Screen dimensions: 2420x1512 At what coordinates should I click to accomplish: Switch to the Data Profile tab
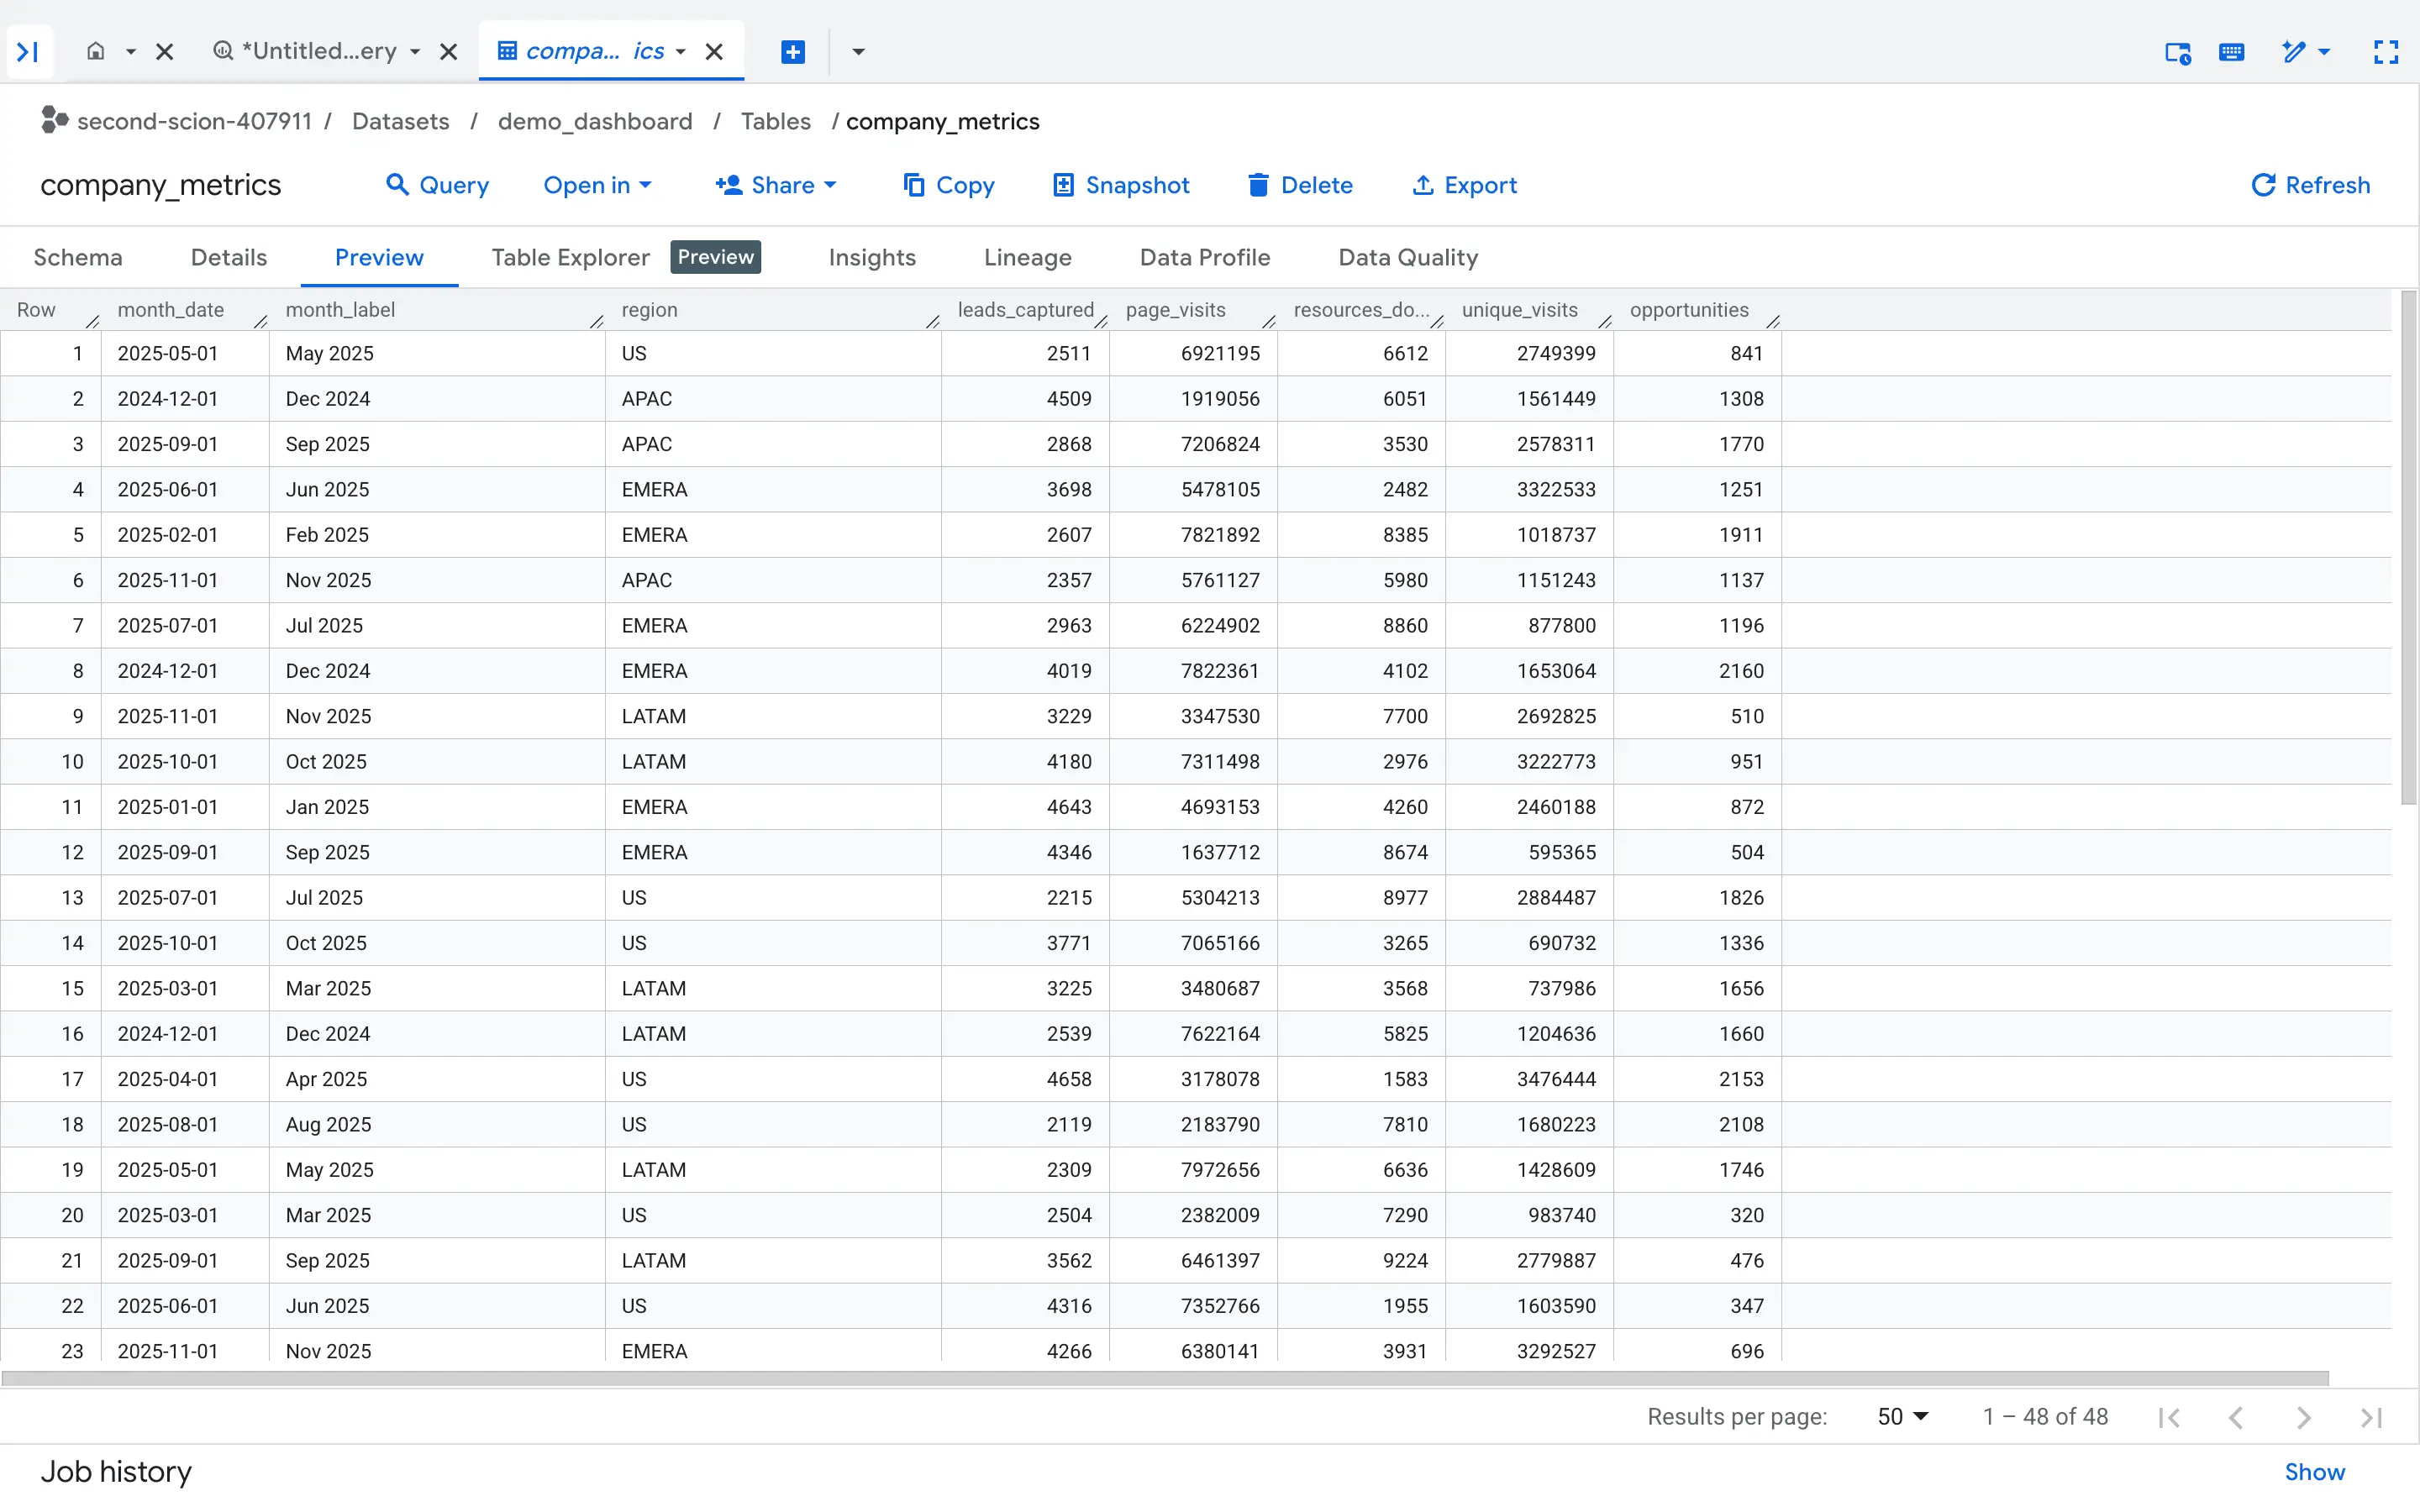click(x=1204, y=258)
